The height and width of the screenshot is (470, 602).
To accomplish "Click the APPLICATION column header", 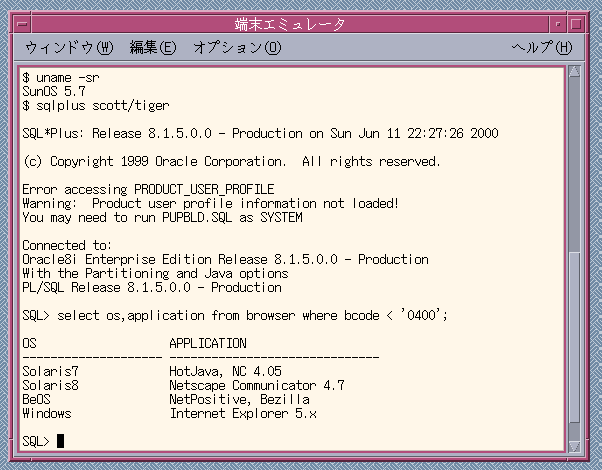I will 208,343.
